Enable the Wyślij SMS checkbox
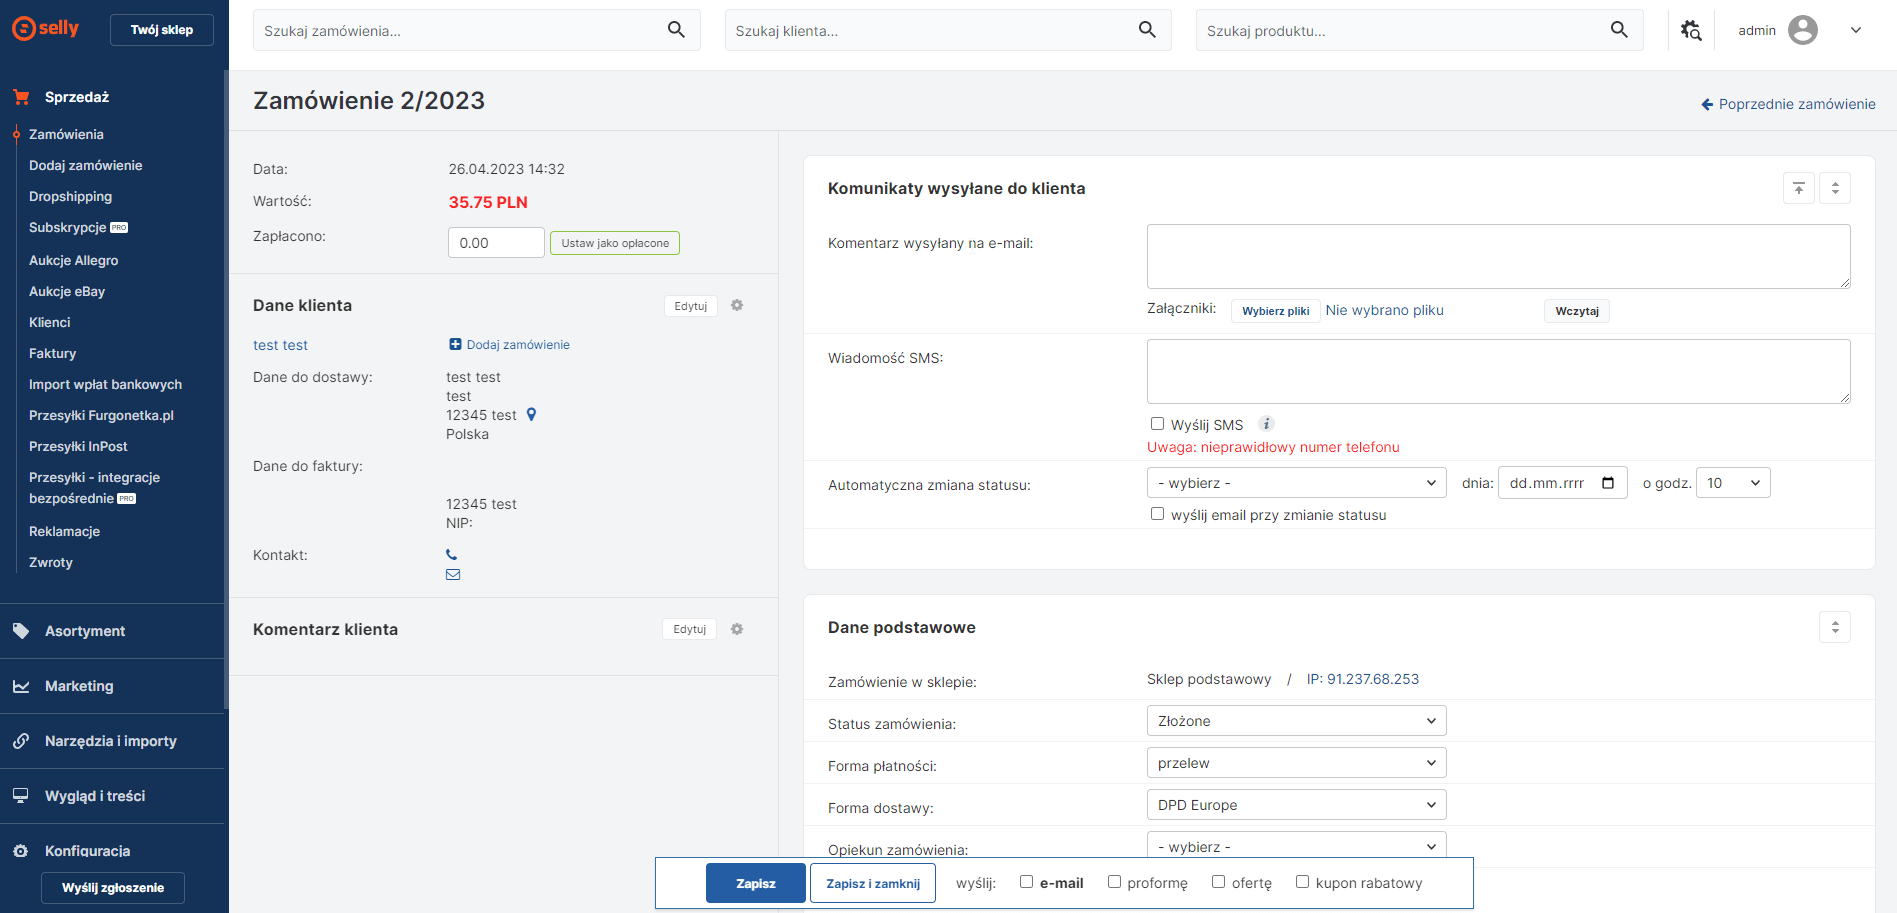The width and height of the screenshot is (1897, 913). [1157, 424]
